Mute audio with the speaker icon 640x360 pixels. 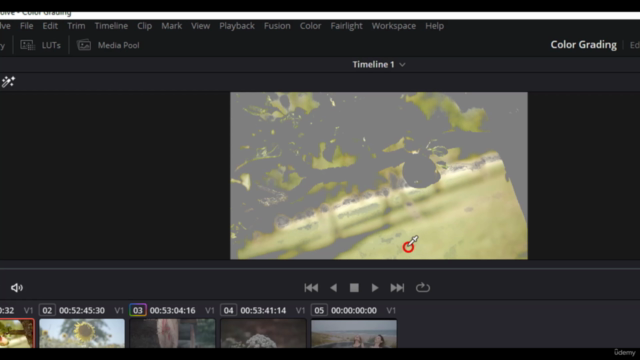tap(17, 288)
